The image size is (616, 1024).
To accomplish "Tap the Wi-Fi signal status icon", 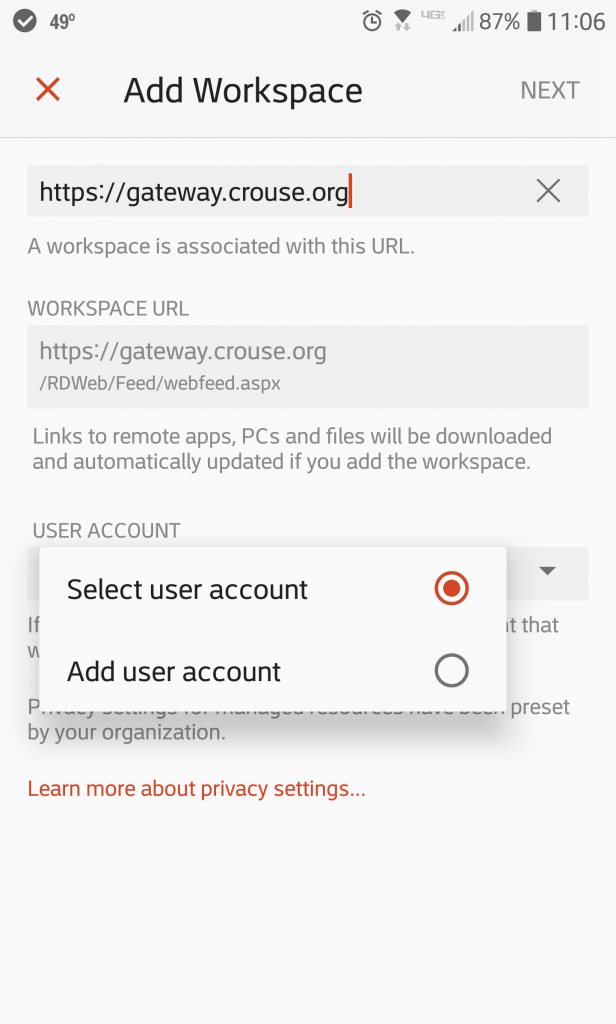I will click(402, 22).
